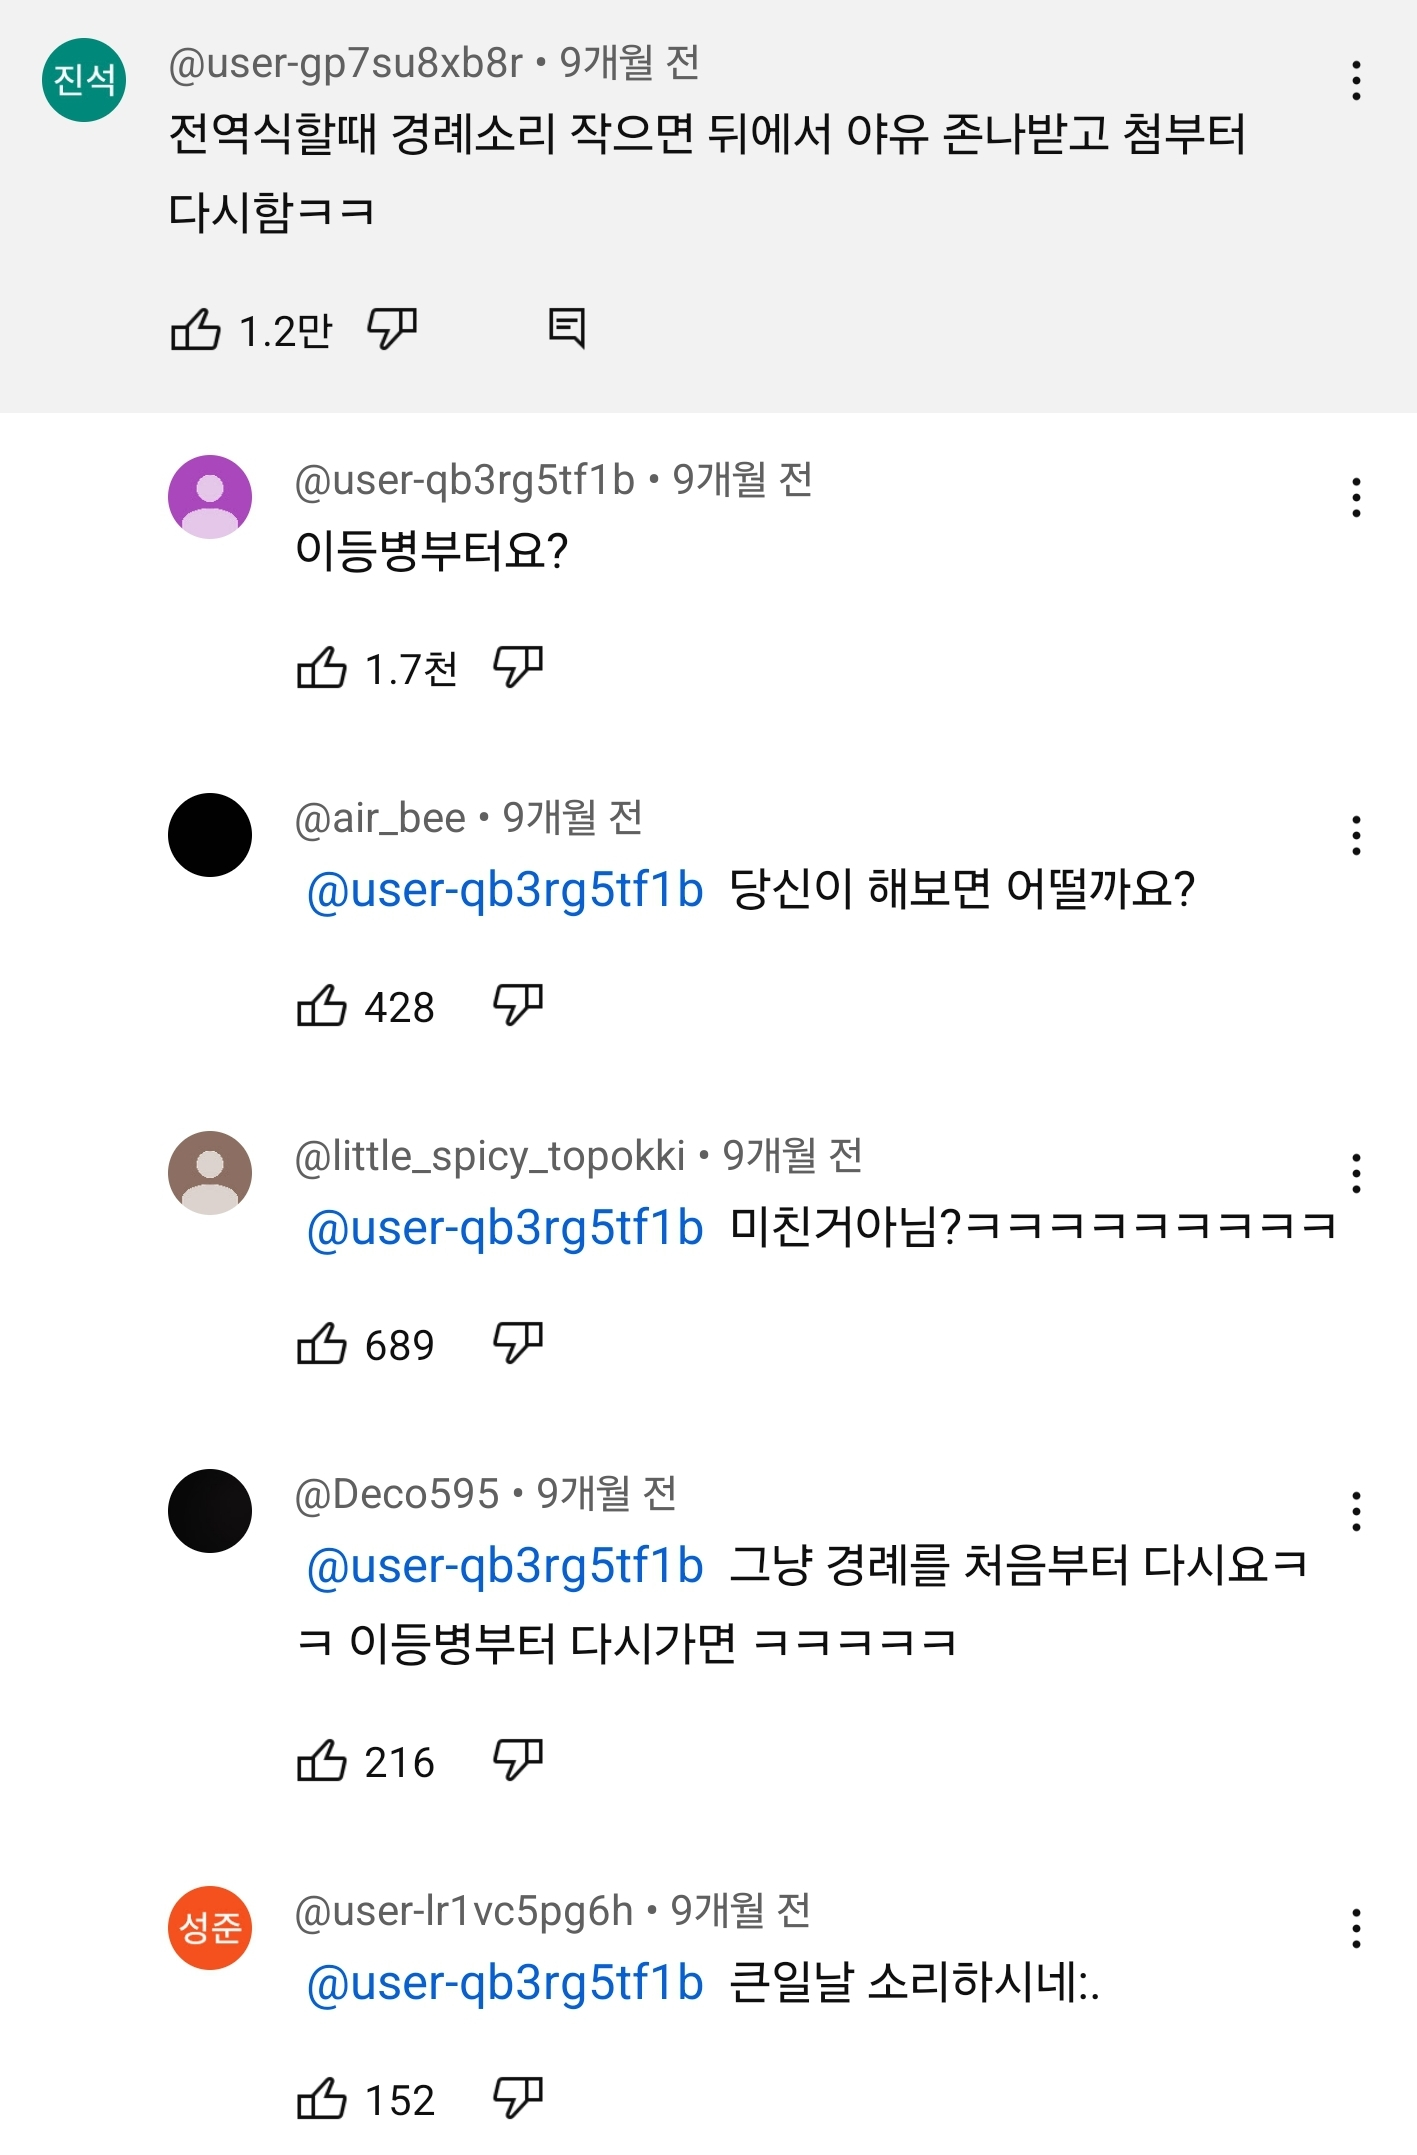Open the 진석 profile avatar
The width and height of the screenshot is (1417, 2155).
click(x=84, y=80)
